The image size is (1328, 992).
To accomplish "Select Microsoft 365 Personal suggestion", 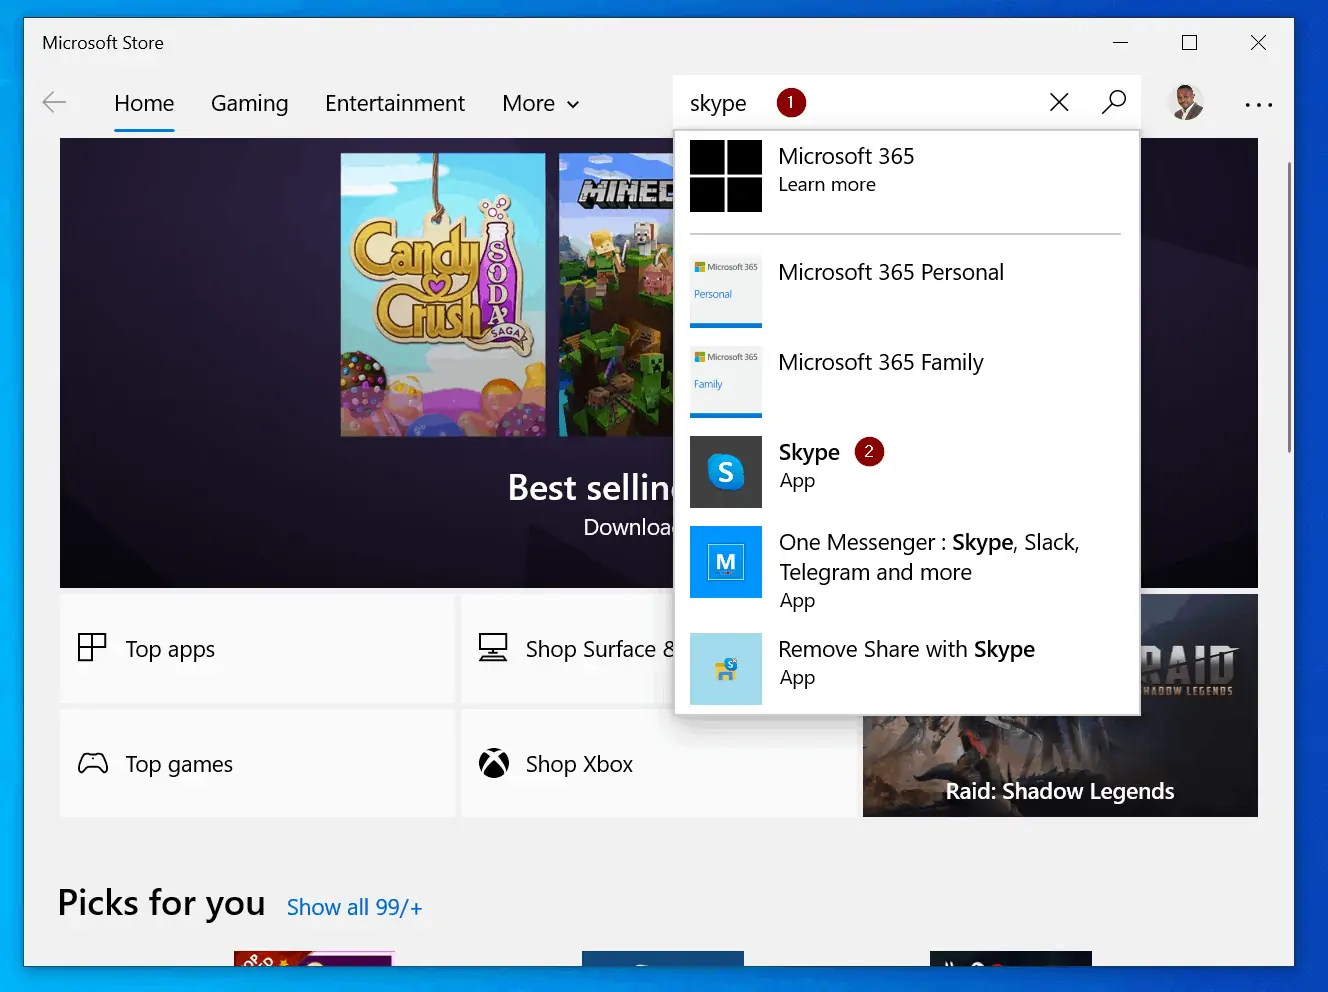I will pos(907,291).
